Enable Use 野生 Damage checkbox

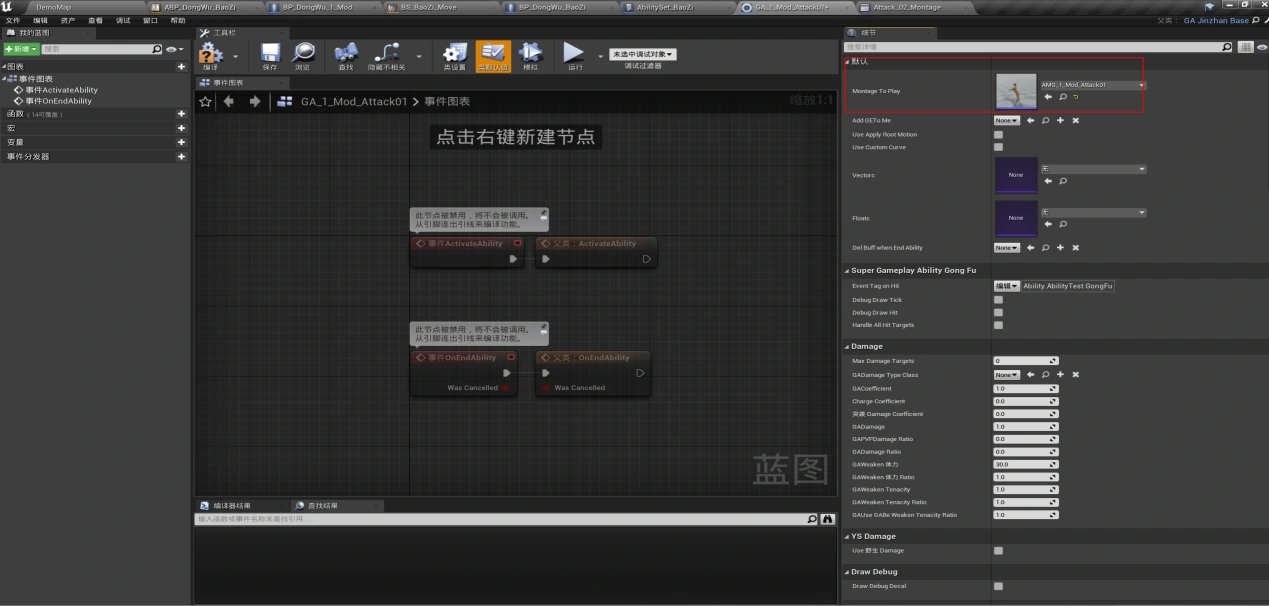[x=998, y=551]
